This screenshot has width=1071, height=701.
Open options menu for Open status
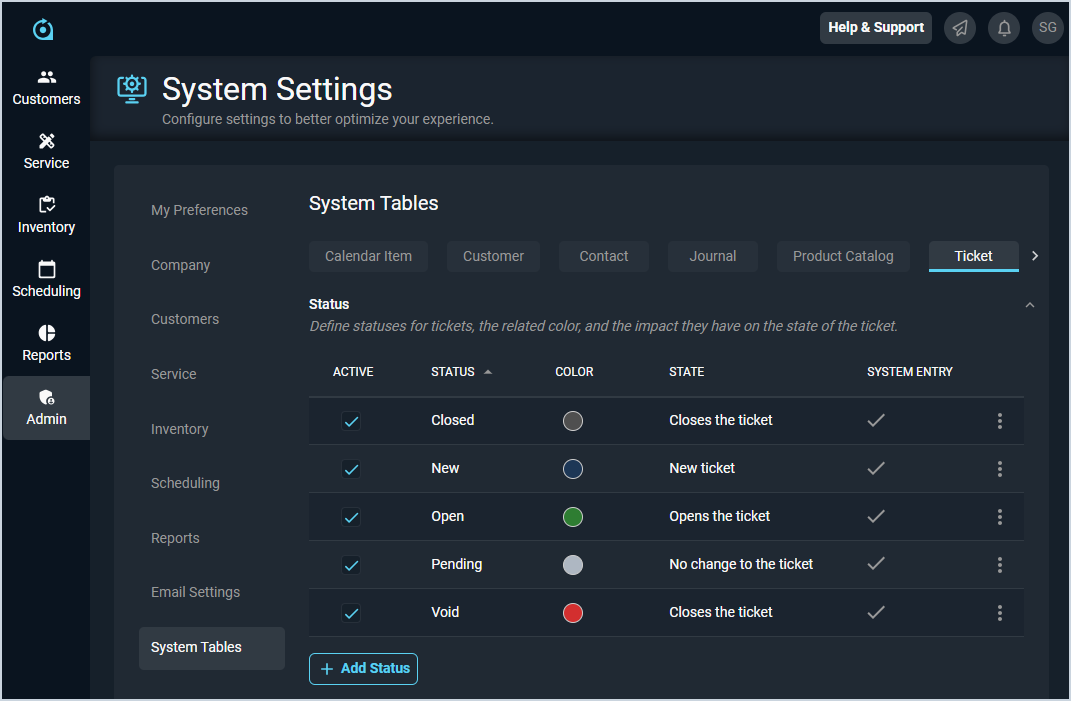coord(999,517)
